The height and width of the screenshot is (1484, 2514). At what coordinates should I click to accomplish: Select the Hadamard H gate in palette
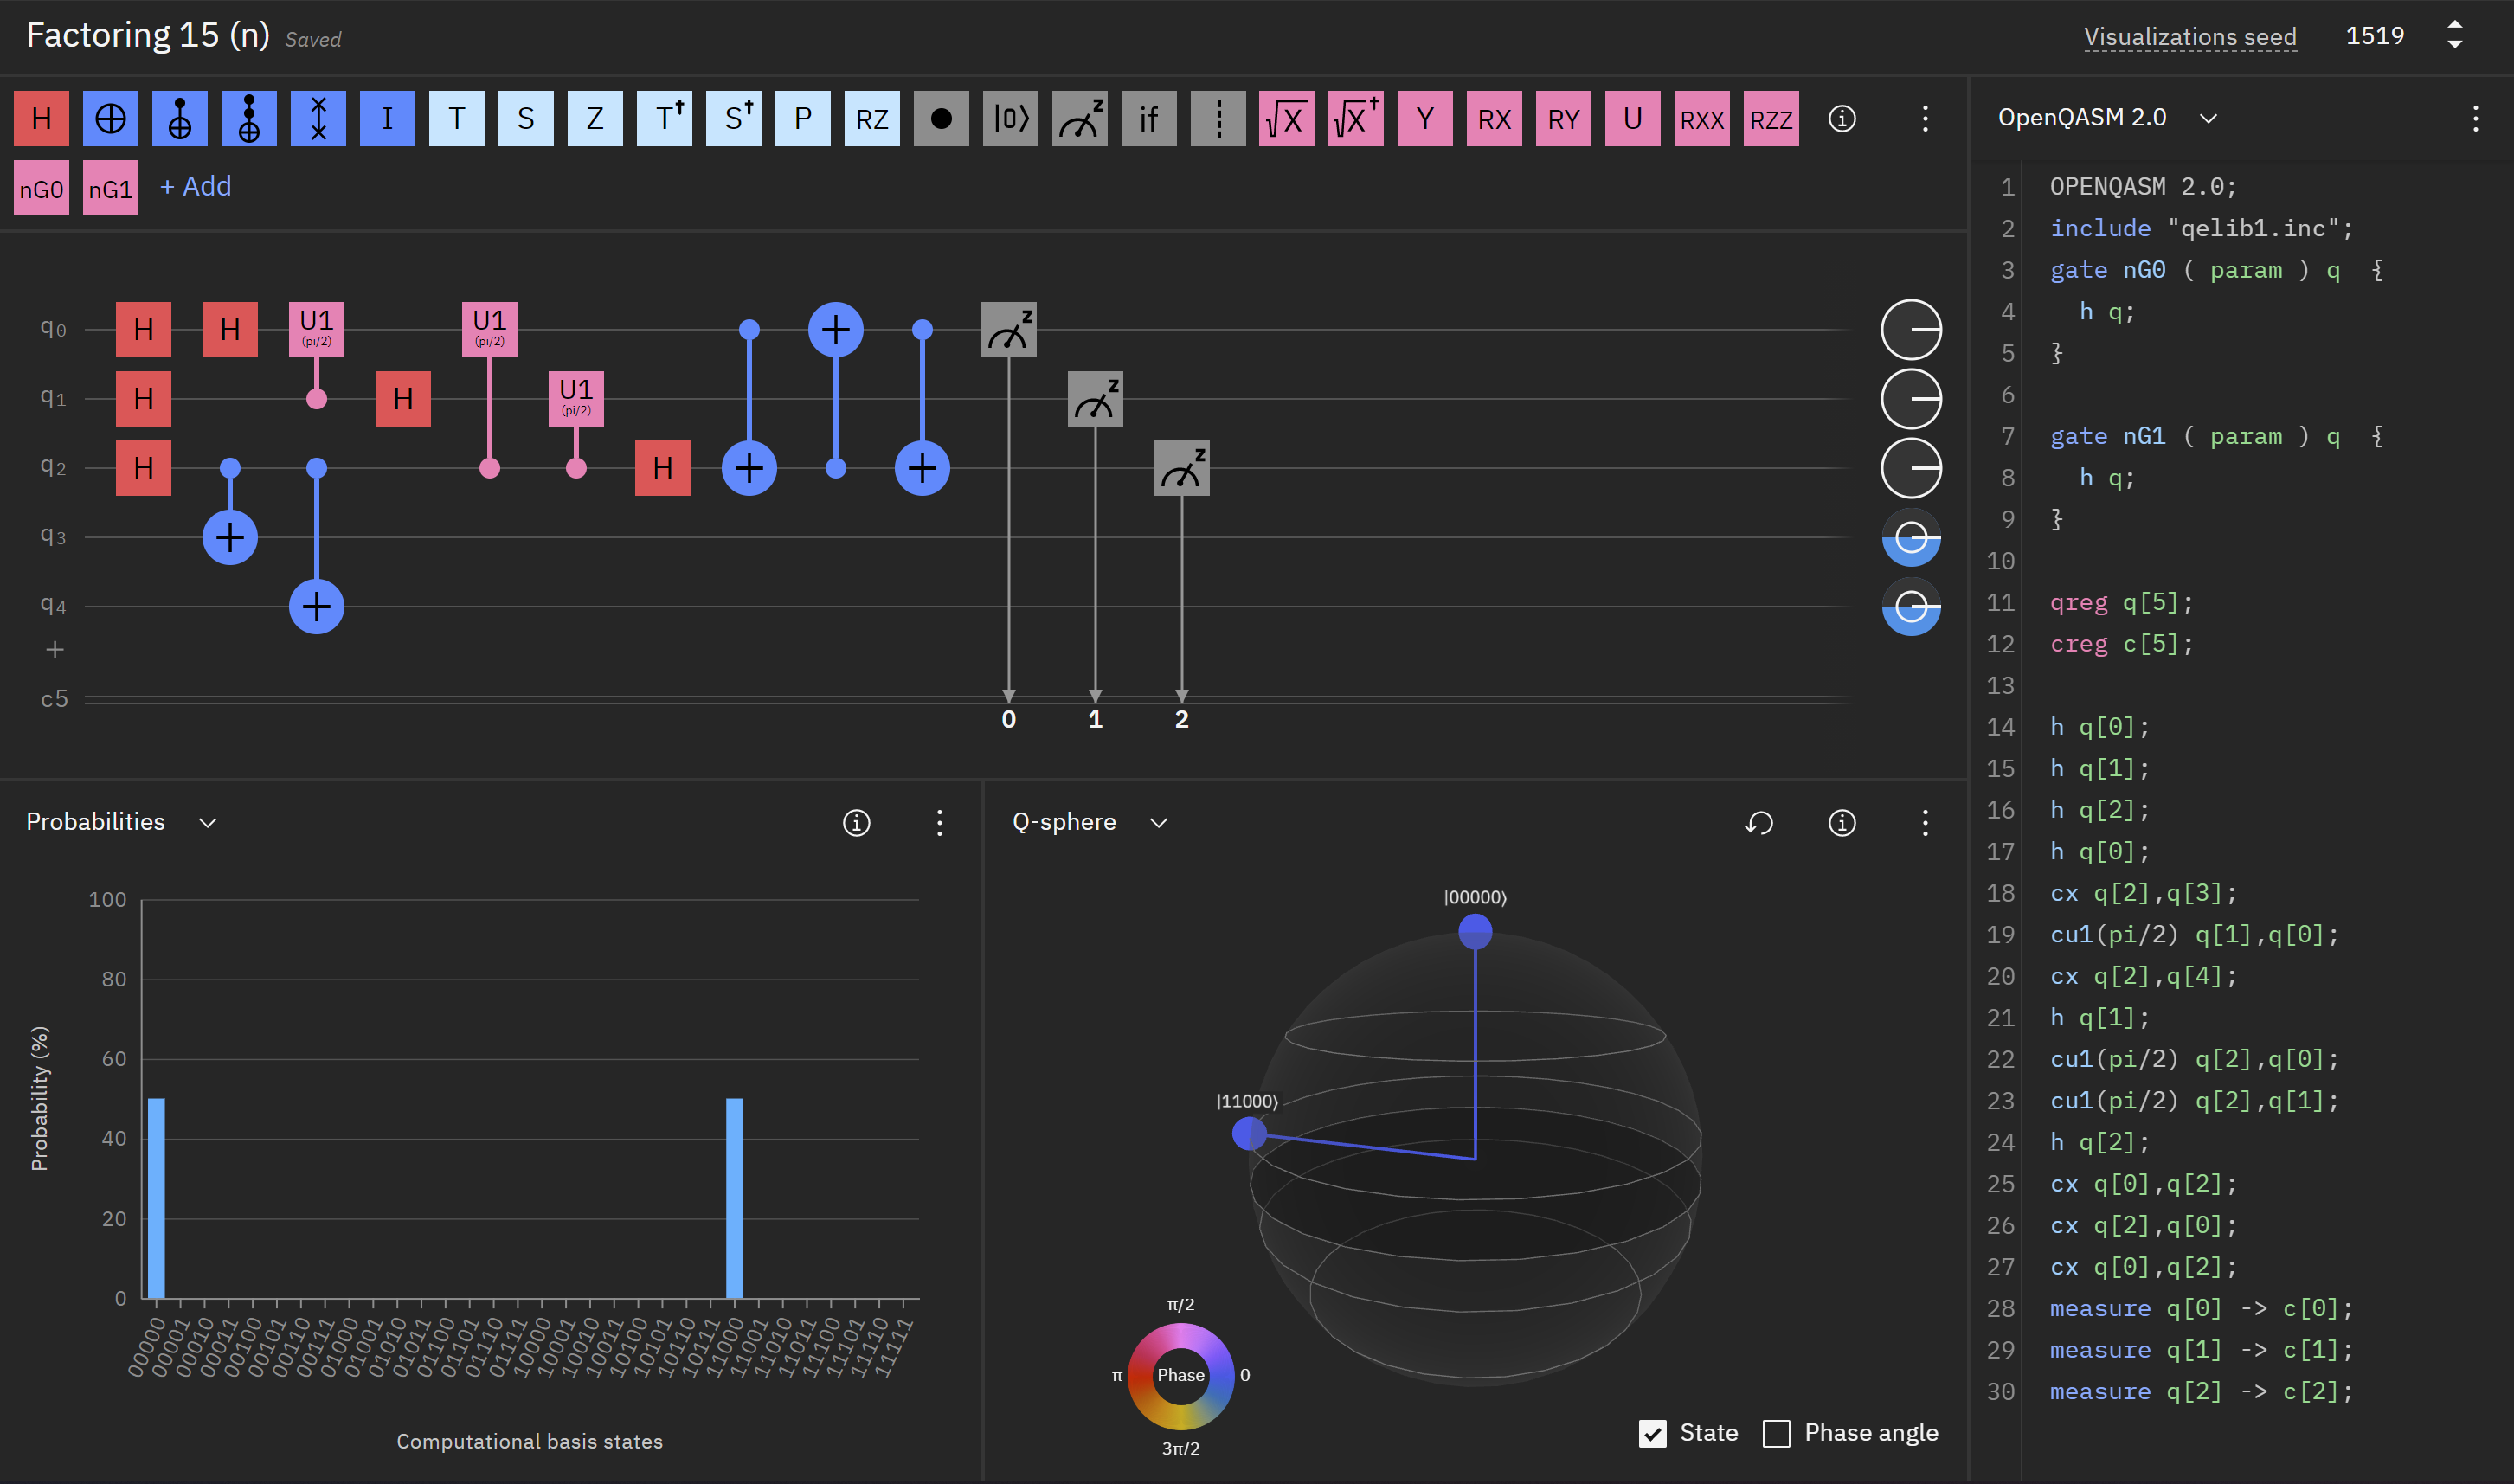tap(41, 119)
